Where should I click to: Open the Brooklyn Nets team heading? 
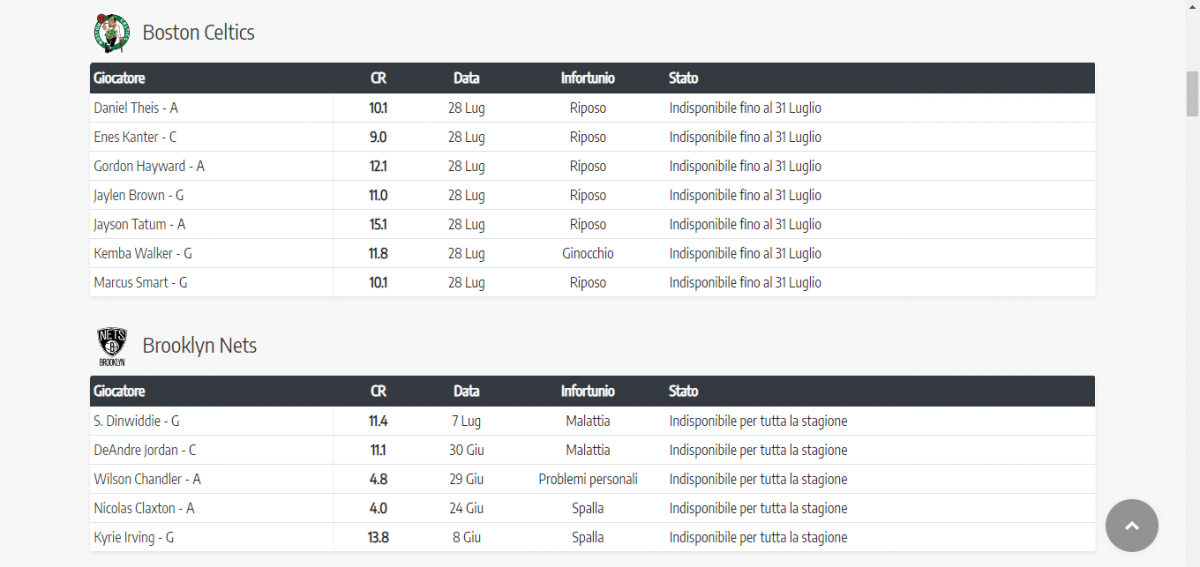tap(199, 346)
